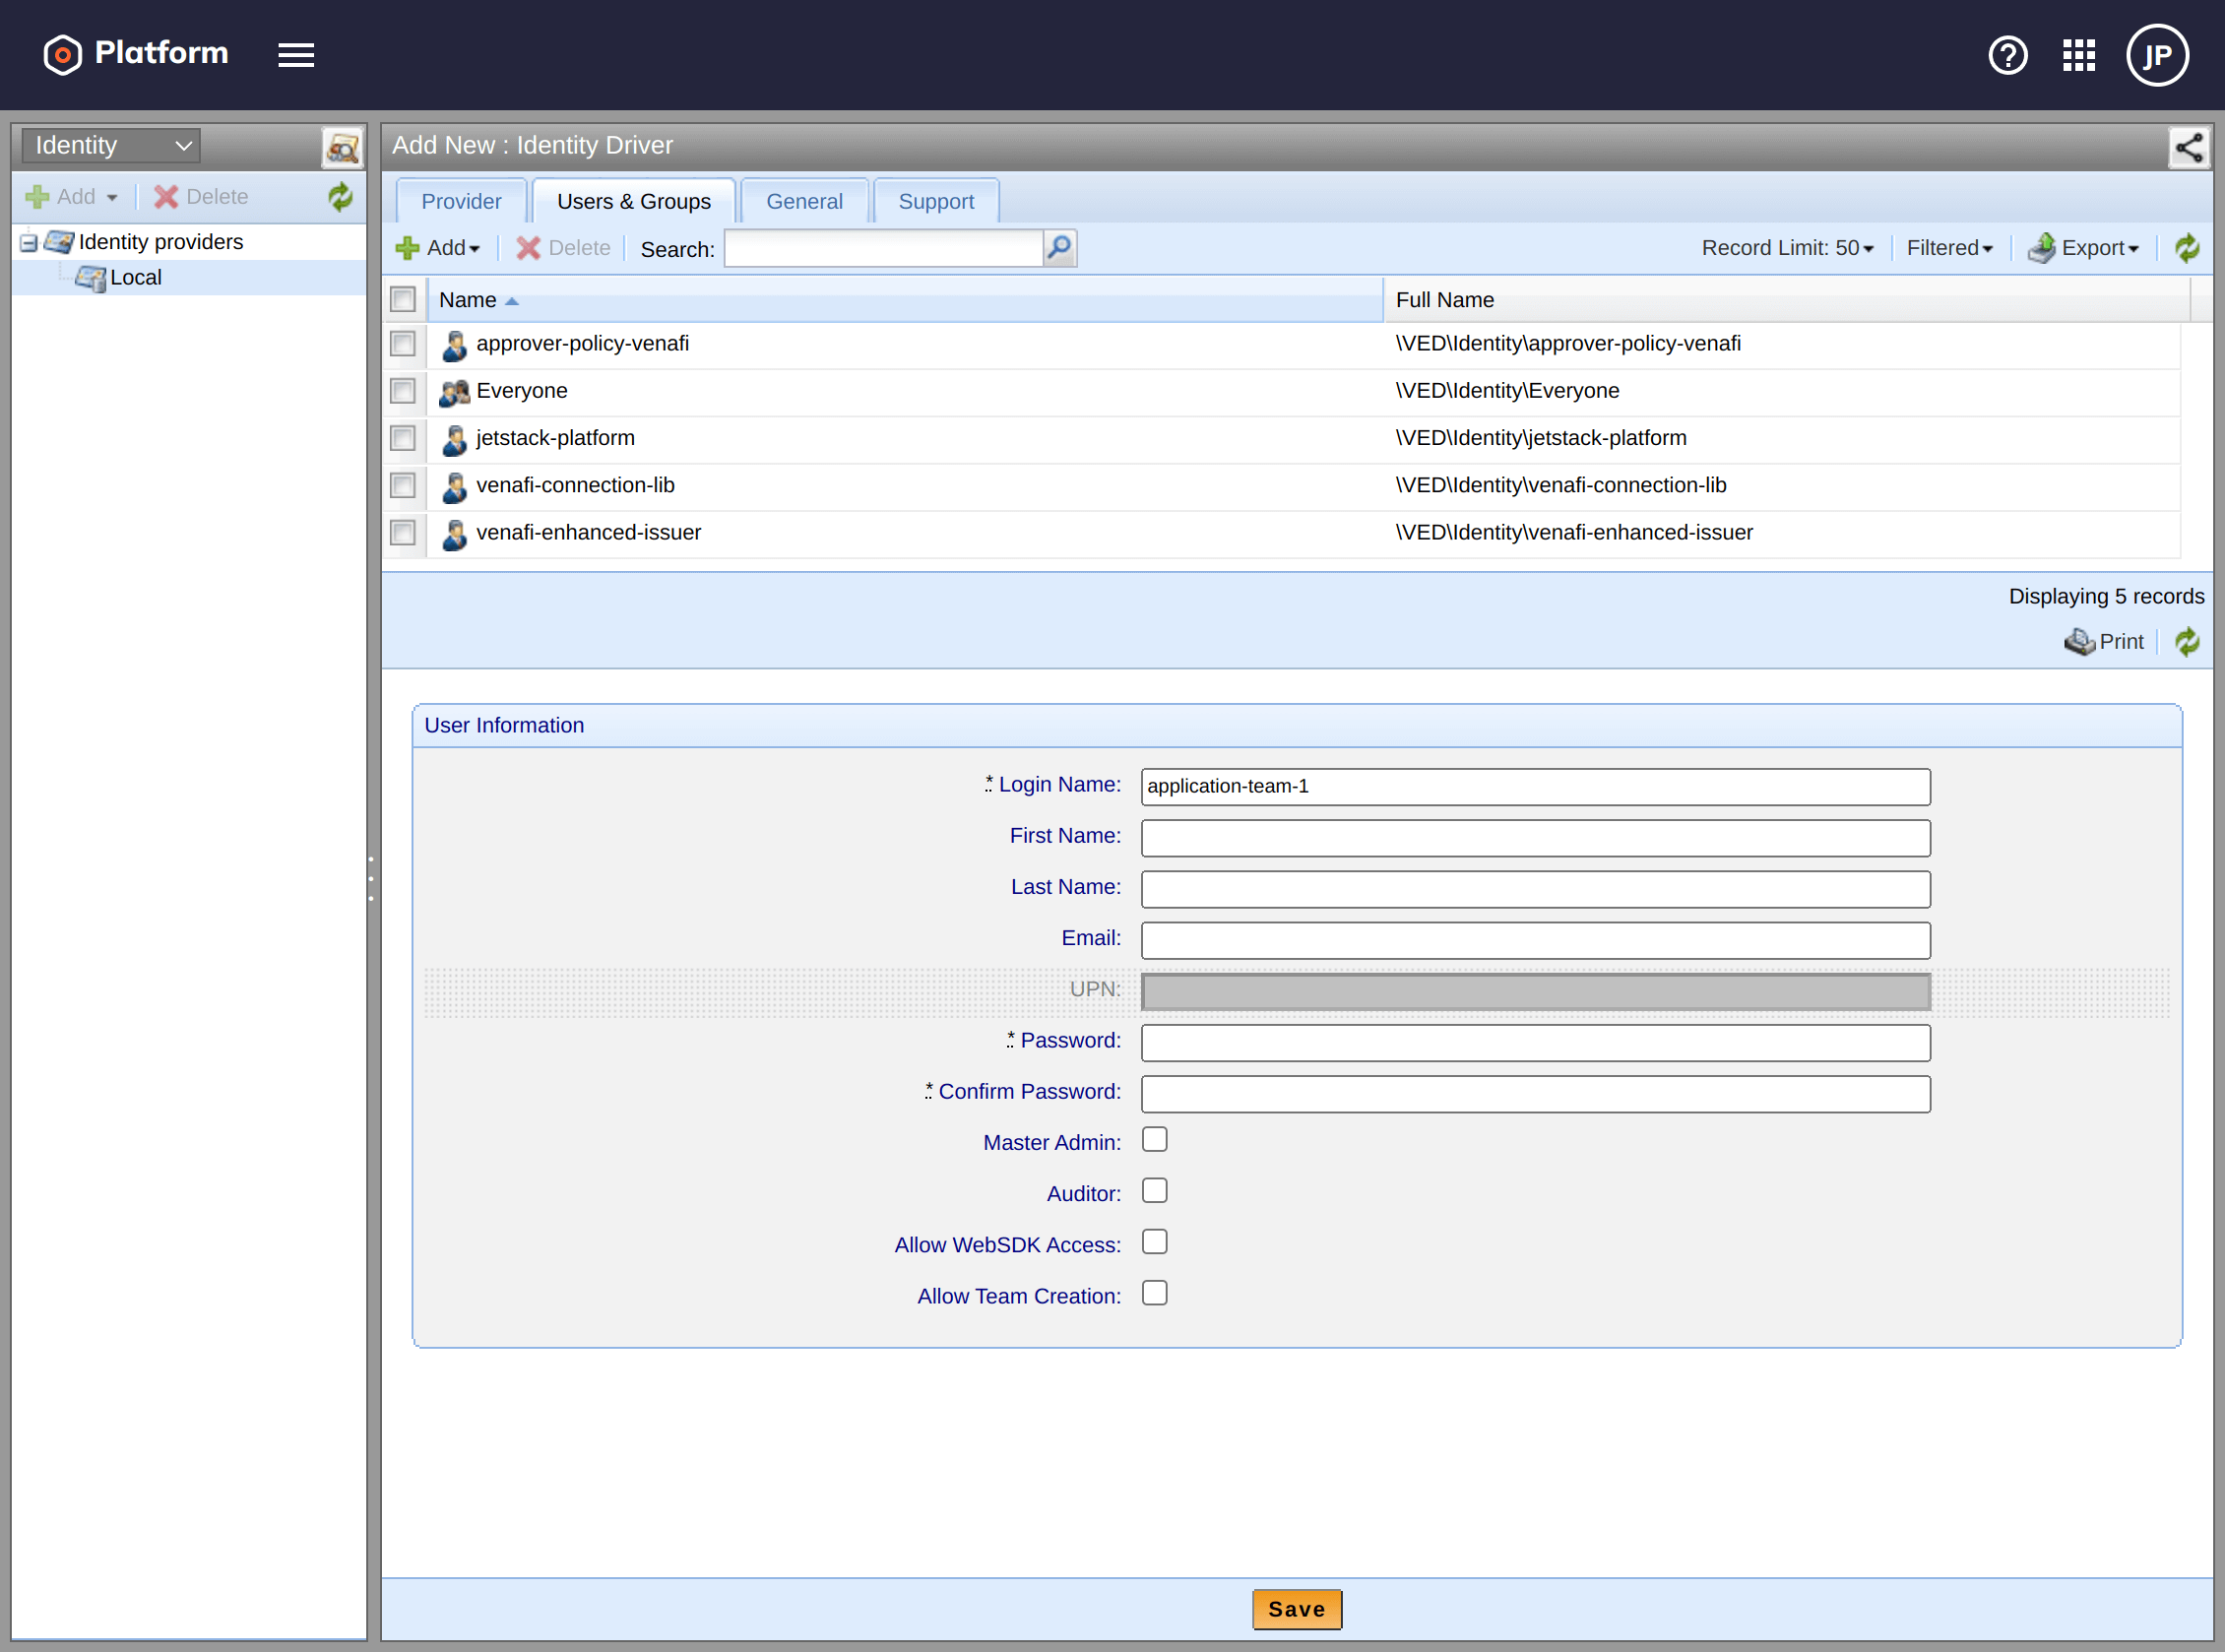This screenshot has height=1652, width=2225.
Task: Open the JP user profile avatar
Action: [x=2157, y=55]
